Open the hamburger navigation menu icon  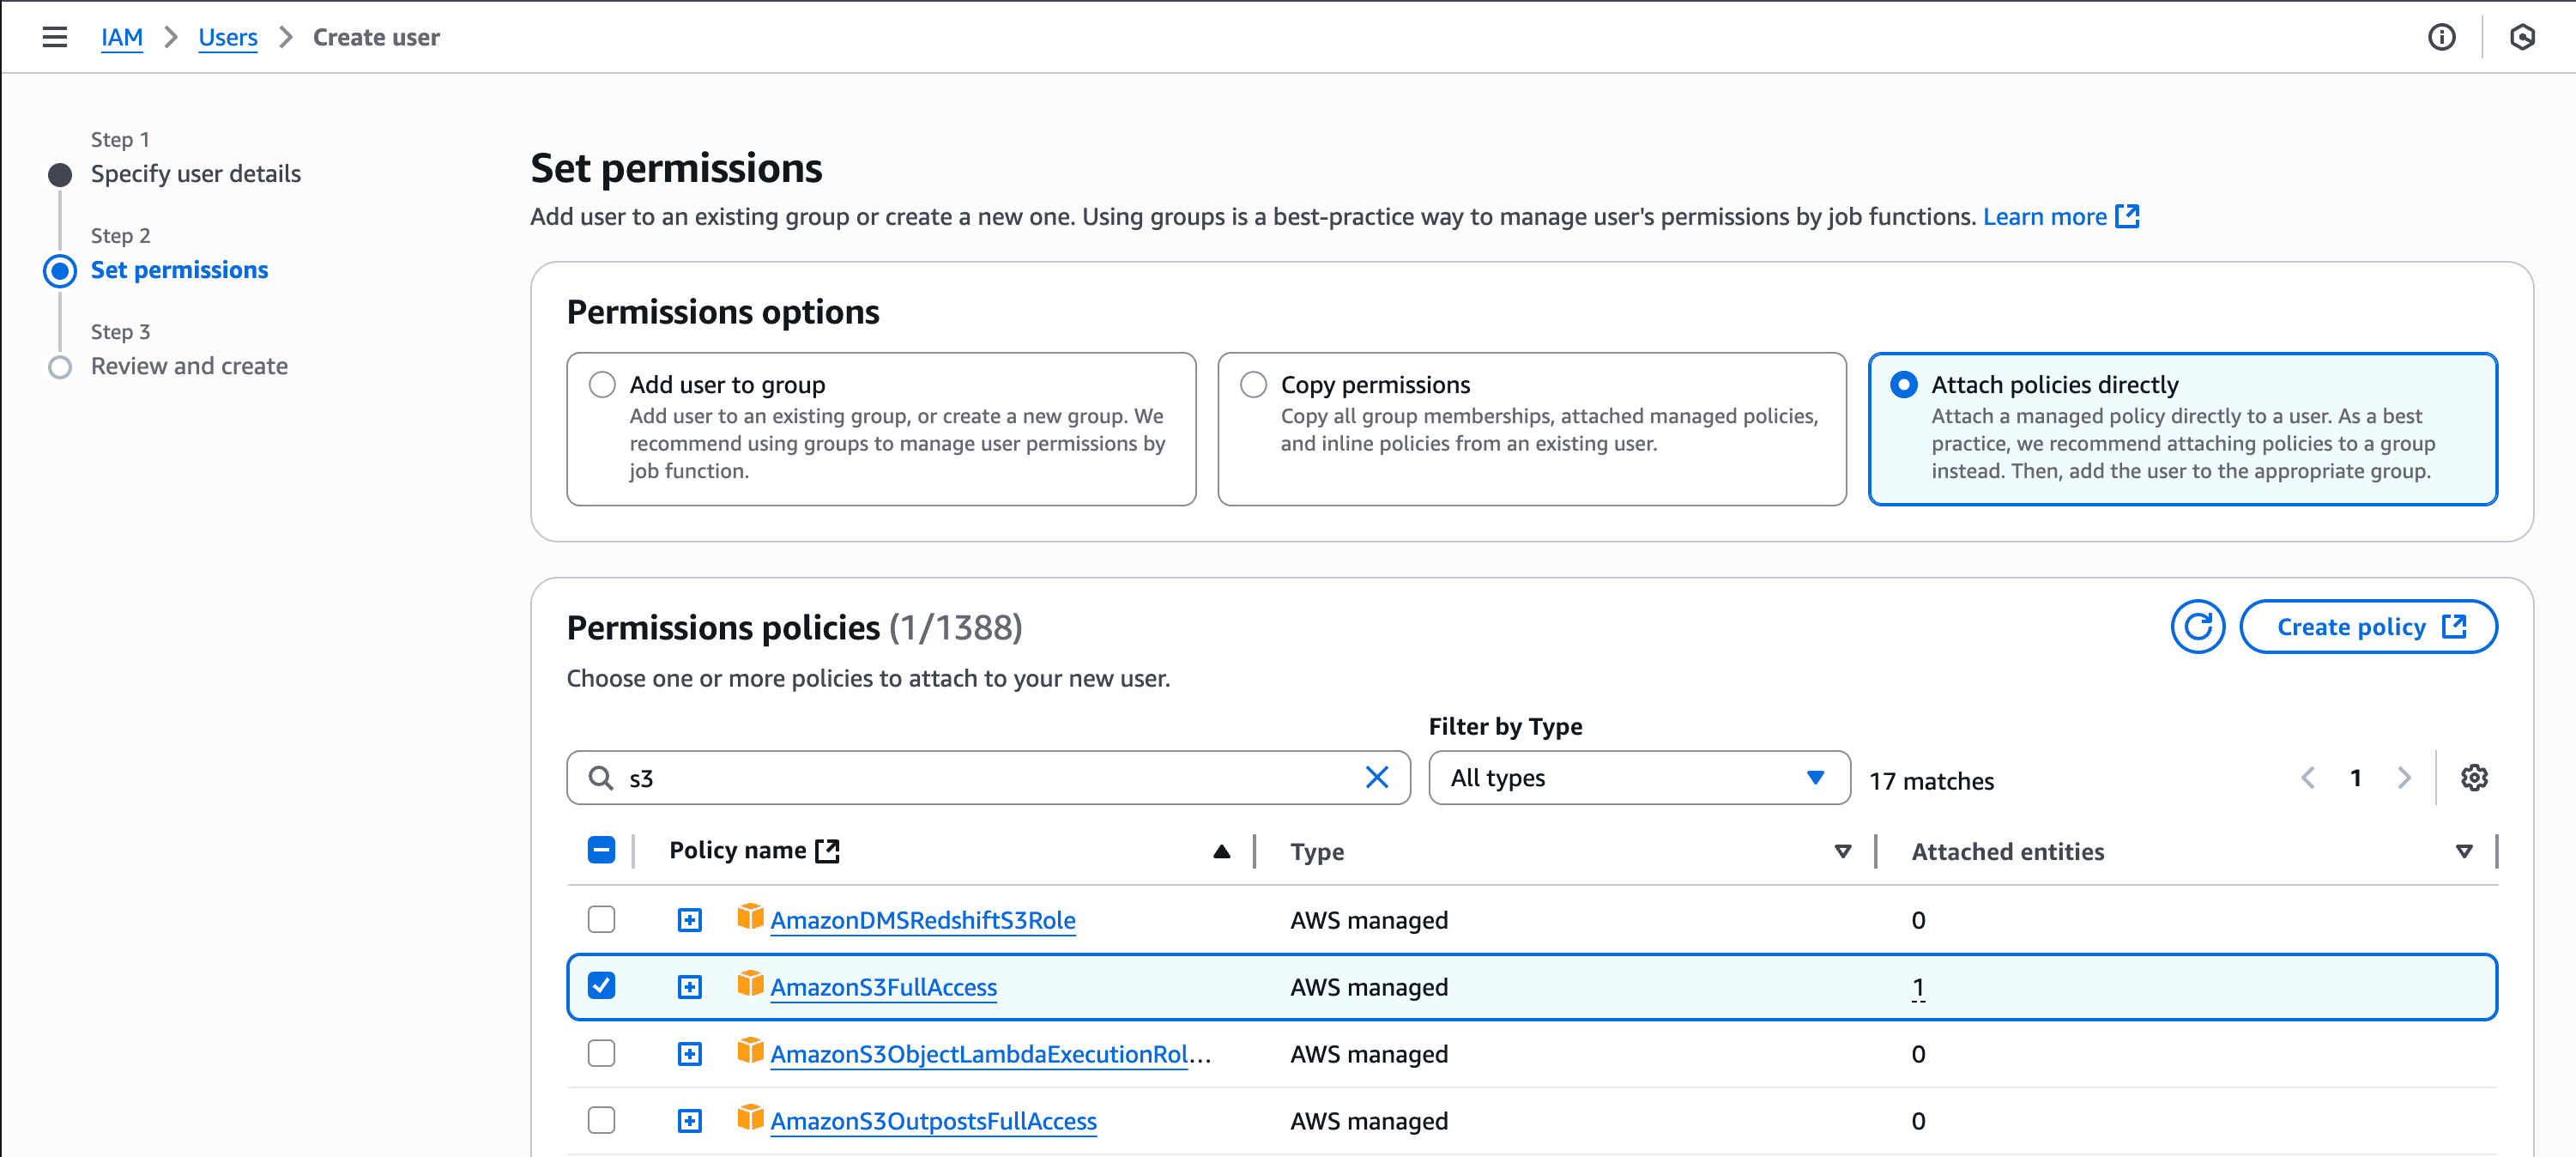[x=54, y=37]
